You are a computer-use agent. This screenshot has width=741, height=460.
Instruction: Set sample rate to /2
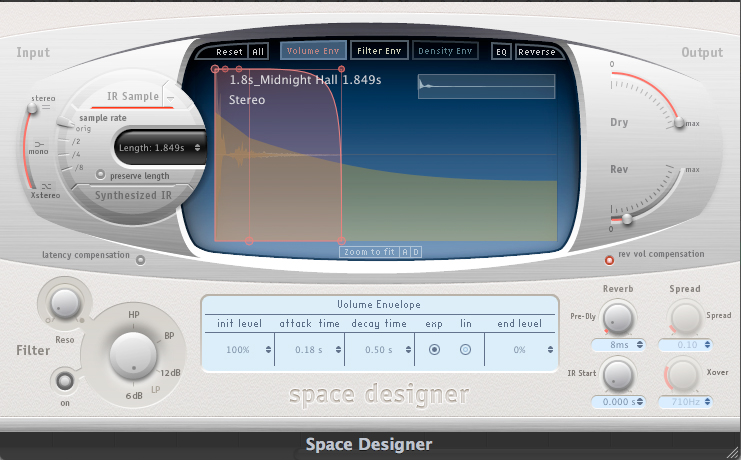[76, 141]
